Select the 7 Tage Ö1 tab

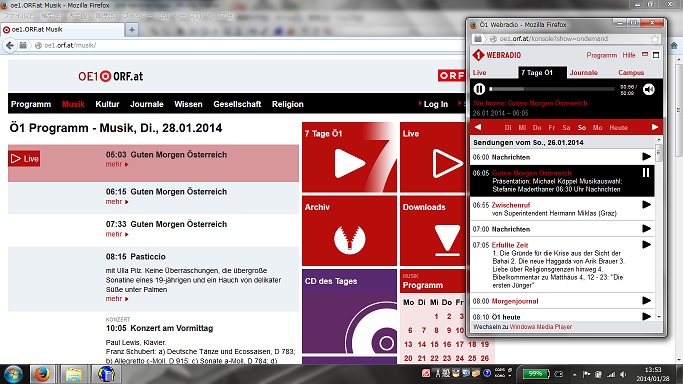pyautogui.click(x=542, y=73)
